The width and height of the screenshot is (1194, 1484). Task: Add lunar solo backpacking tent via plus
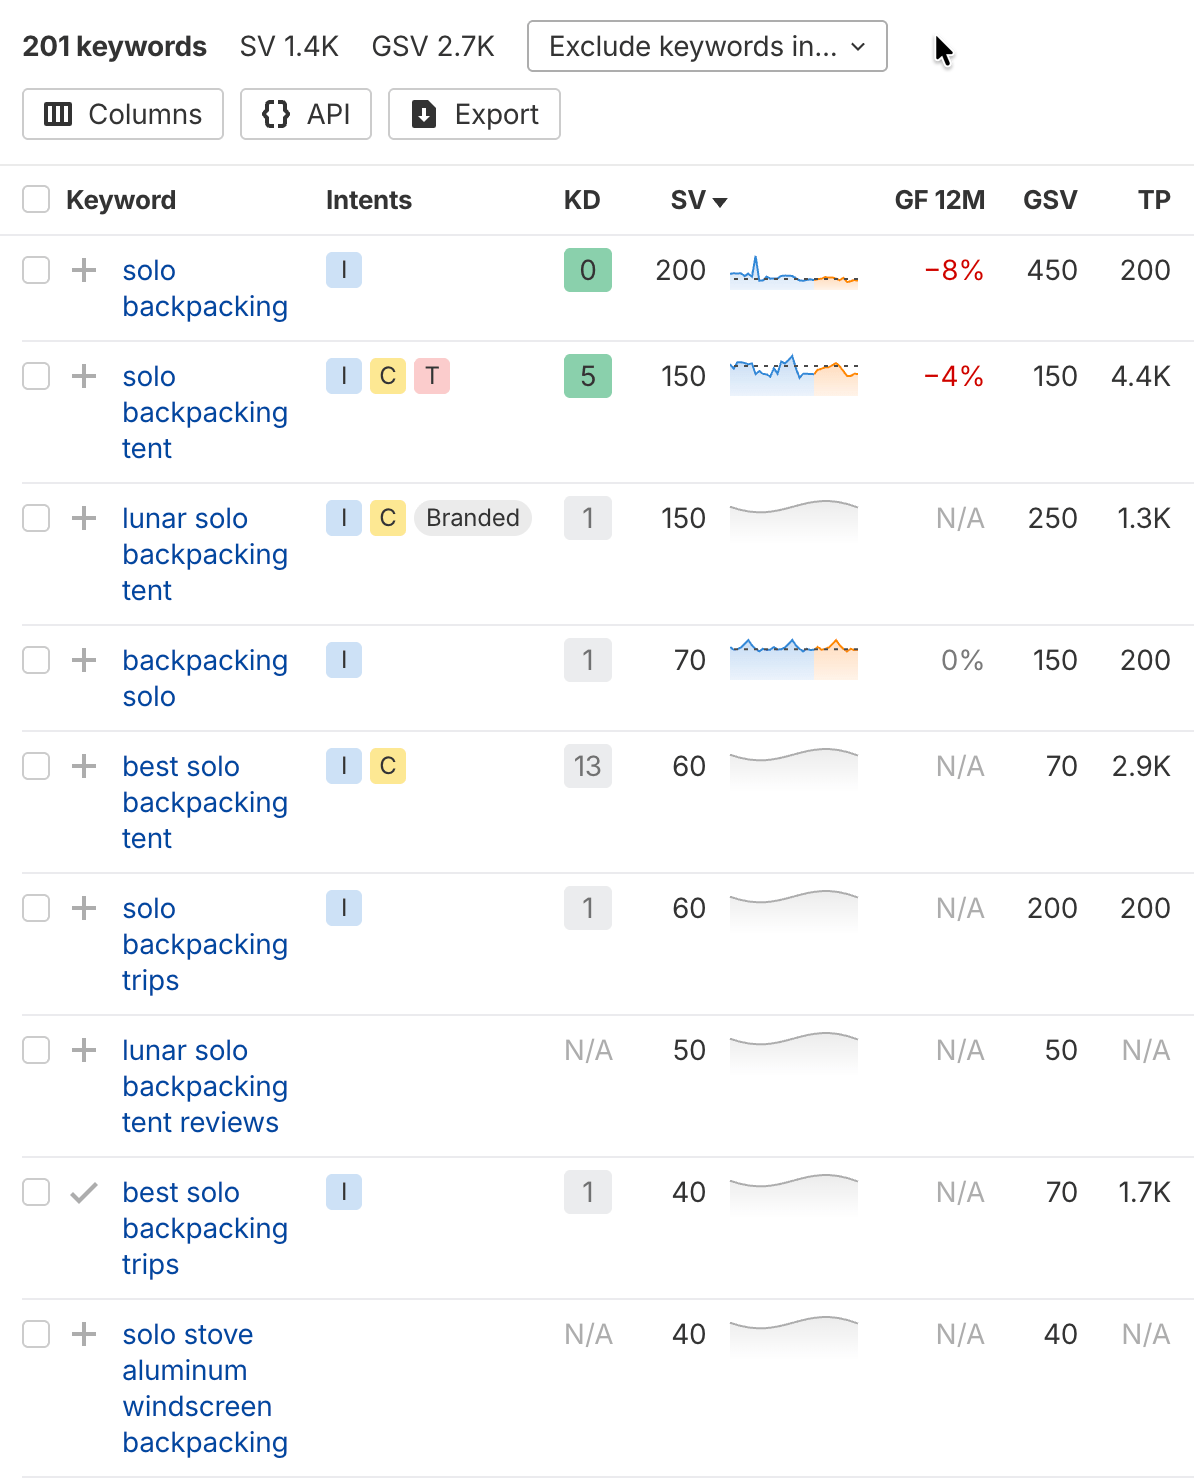(84, 518)
